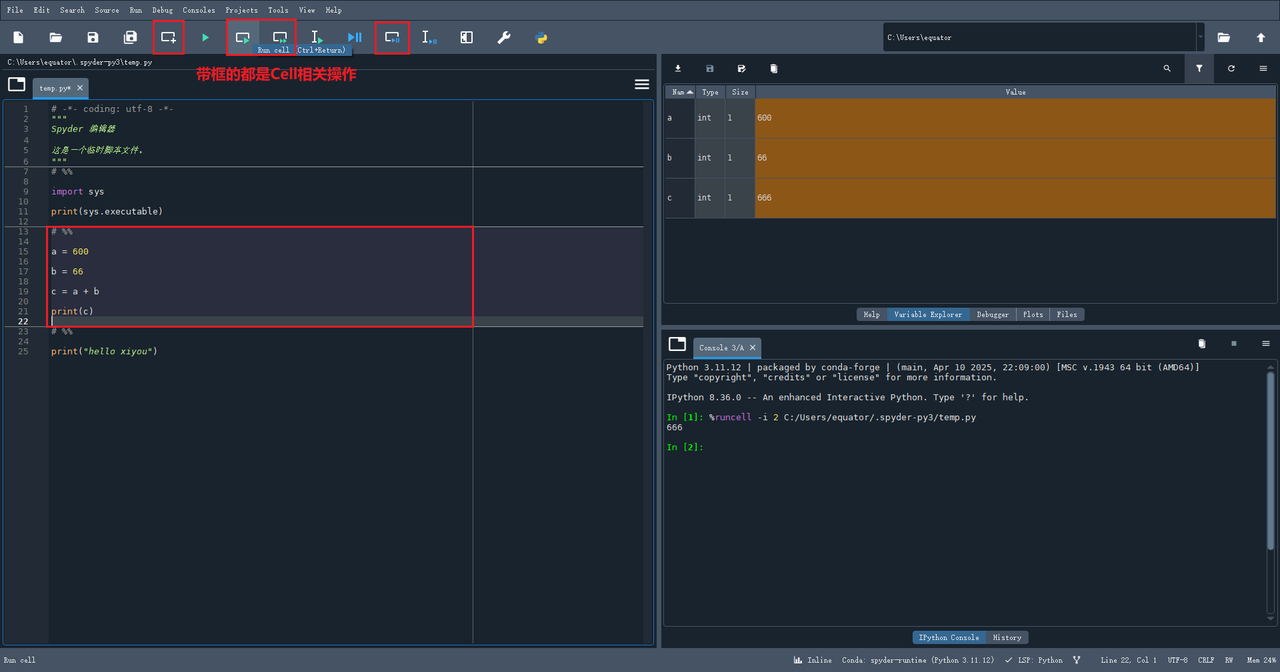
Task: Open the PYTHONPATH manager Python icon
Action: click(x=541, y=37)
